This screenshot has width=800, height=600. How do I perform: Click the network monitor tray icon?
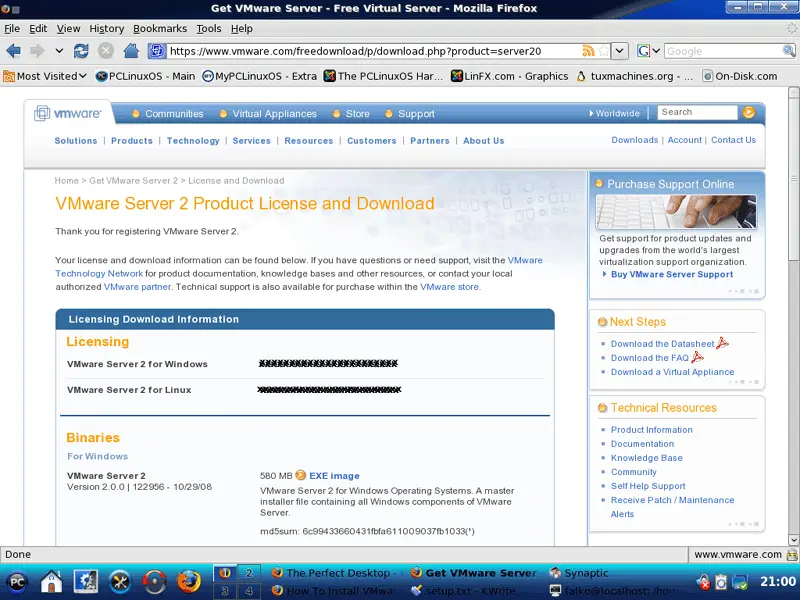[x=739, y=582]
